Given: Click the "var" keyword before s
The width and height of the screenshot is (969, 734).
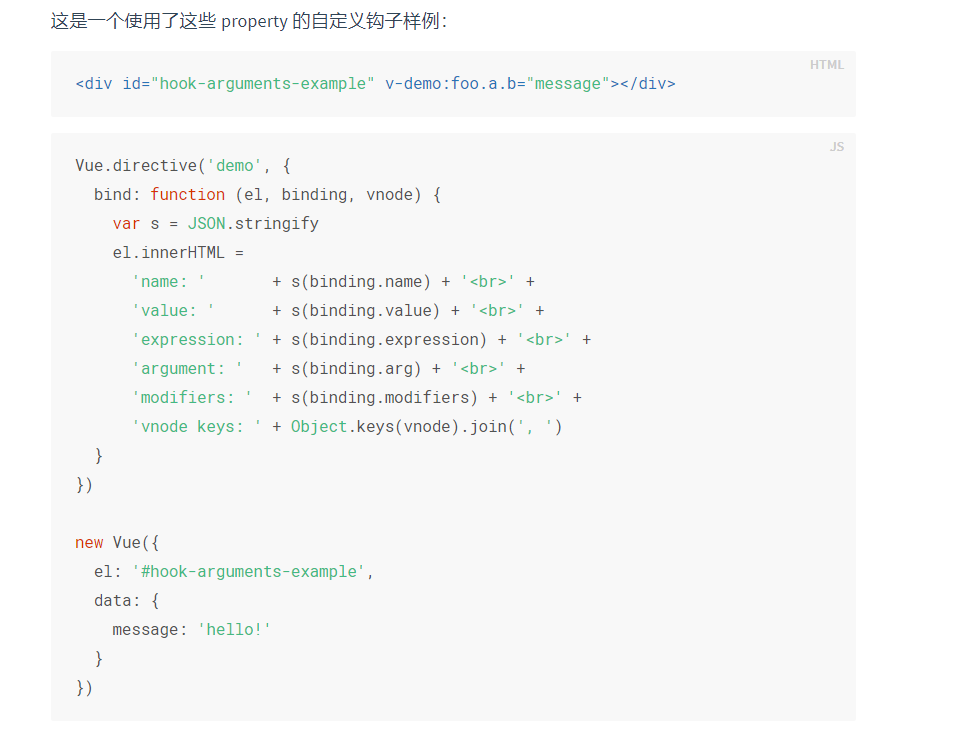Looking at the screenshot, I should point(126,224).
